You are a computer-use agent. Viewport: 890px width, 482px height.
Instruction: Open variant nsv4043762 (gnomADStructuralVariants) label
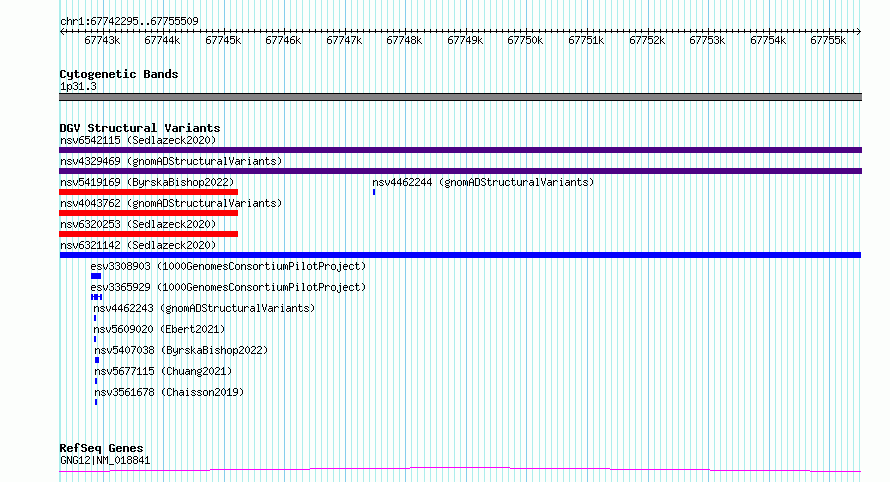point(171,203)
